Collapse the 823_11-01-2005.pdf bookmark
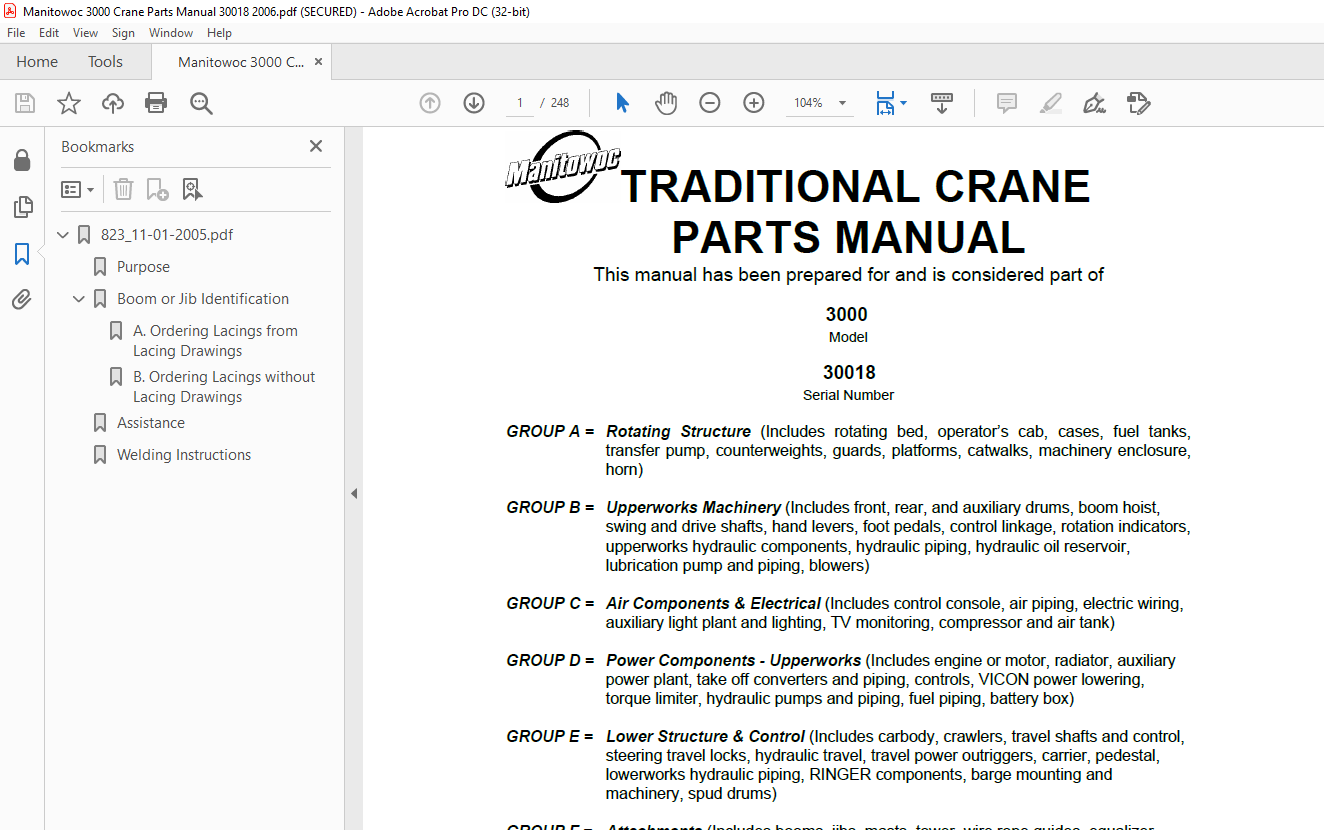Image resolution: width=1324 pixels, height=830 pixels. pos(63,235)
